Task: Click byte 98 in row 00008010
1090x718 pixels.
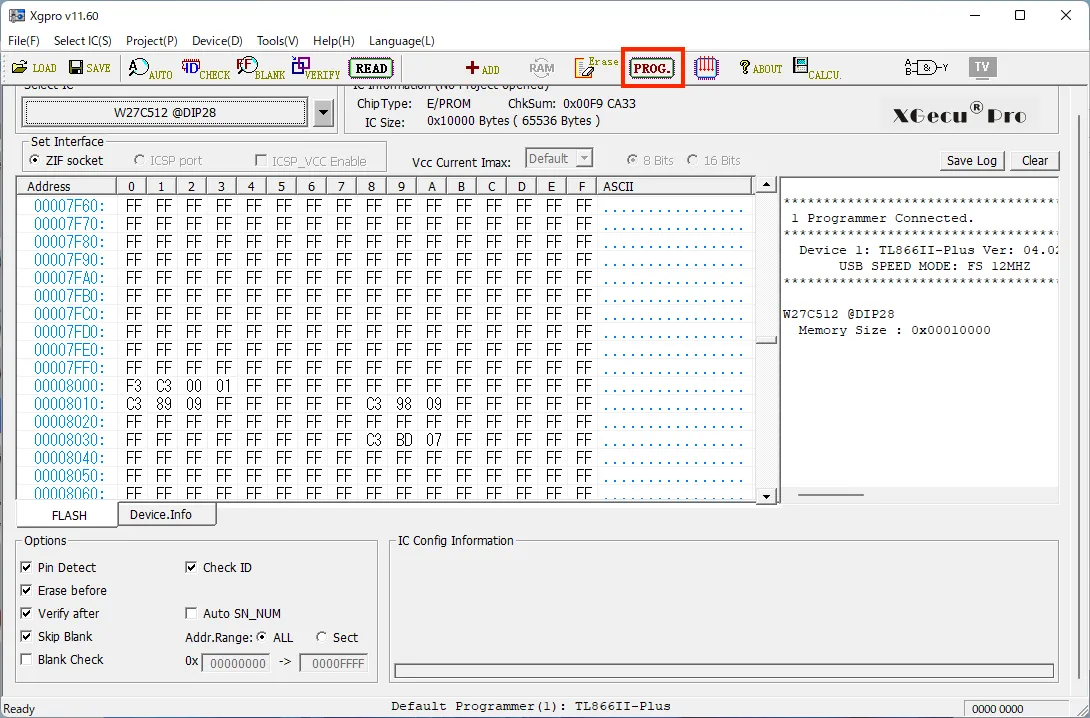Action: (x=404, y=404)
